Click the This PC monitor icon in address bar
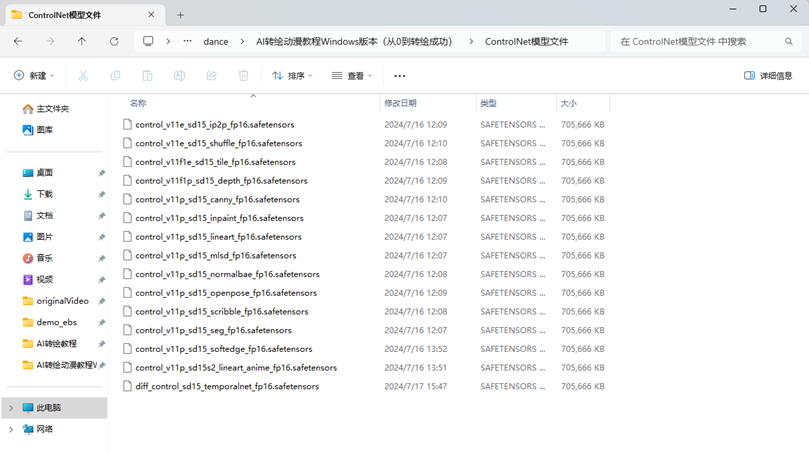 click(x=148, y=41)
